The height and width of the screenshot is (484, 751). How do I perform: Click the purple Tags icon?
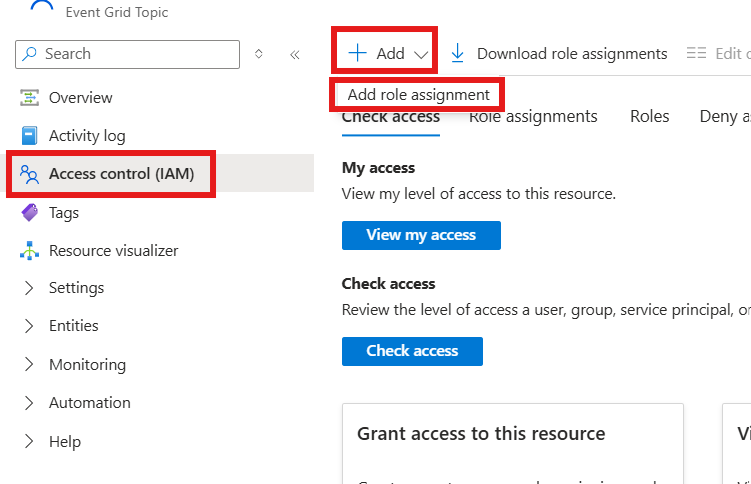[29, 212]
